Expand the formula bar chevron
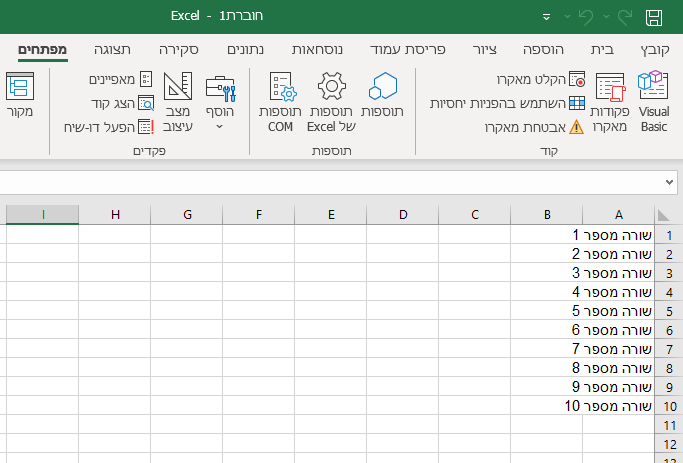Image resolution: width=683 pixels, height=463 pixels. click(x=668, y=182)
